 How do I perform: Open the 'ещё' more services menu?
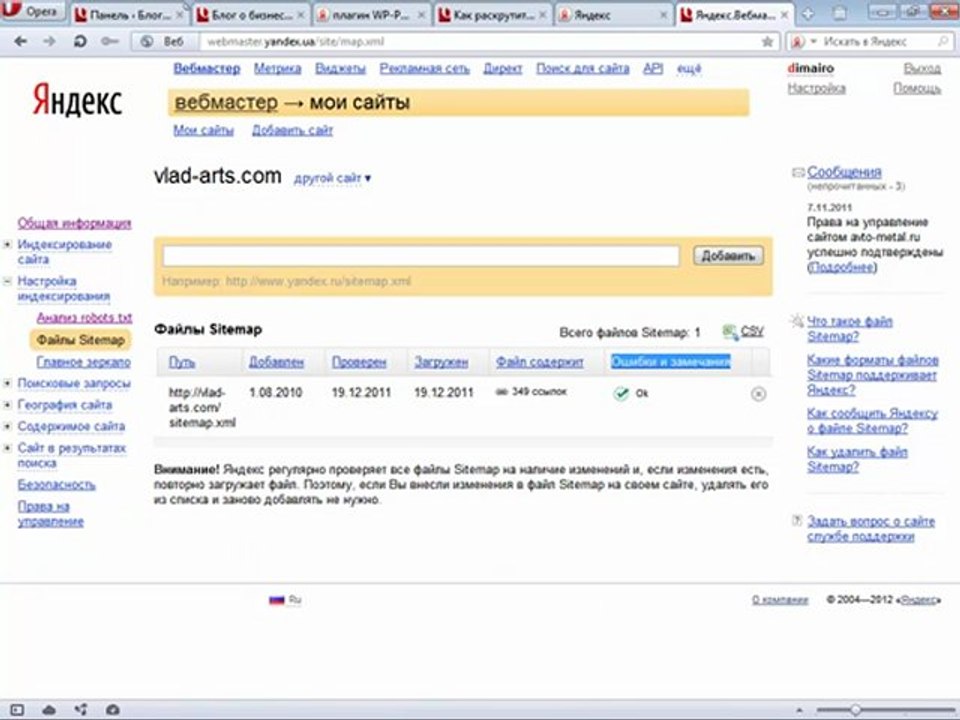click(689, 69)
